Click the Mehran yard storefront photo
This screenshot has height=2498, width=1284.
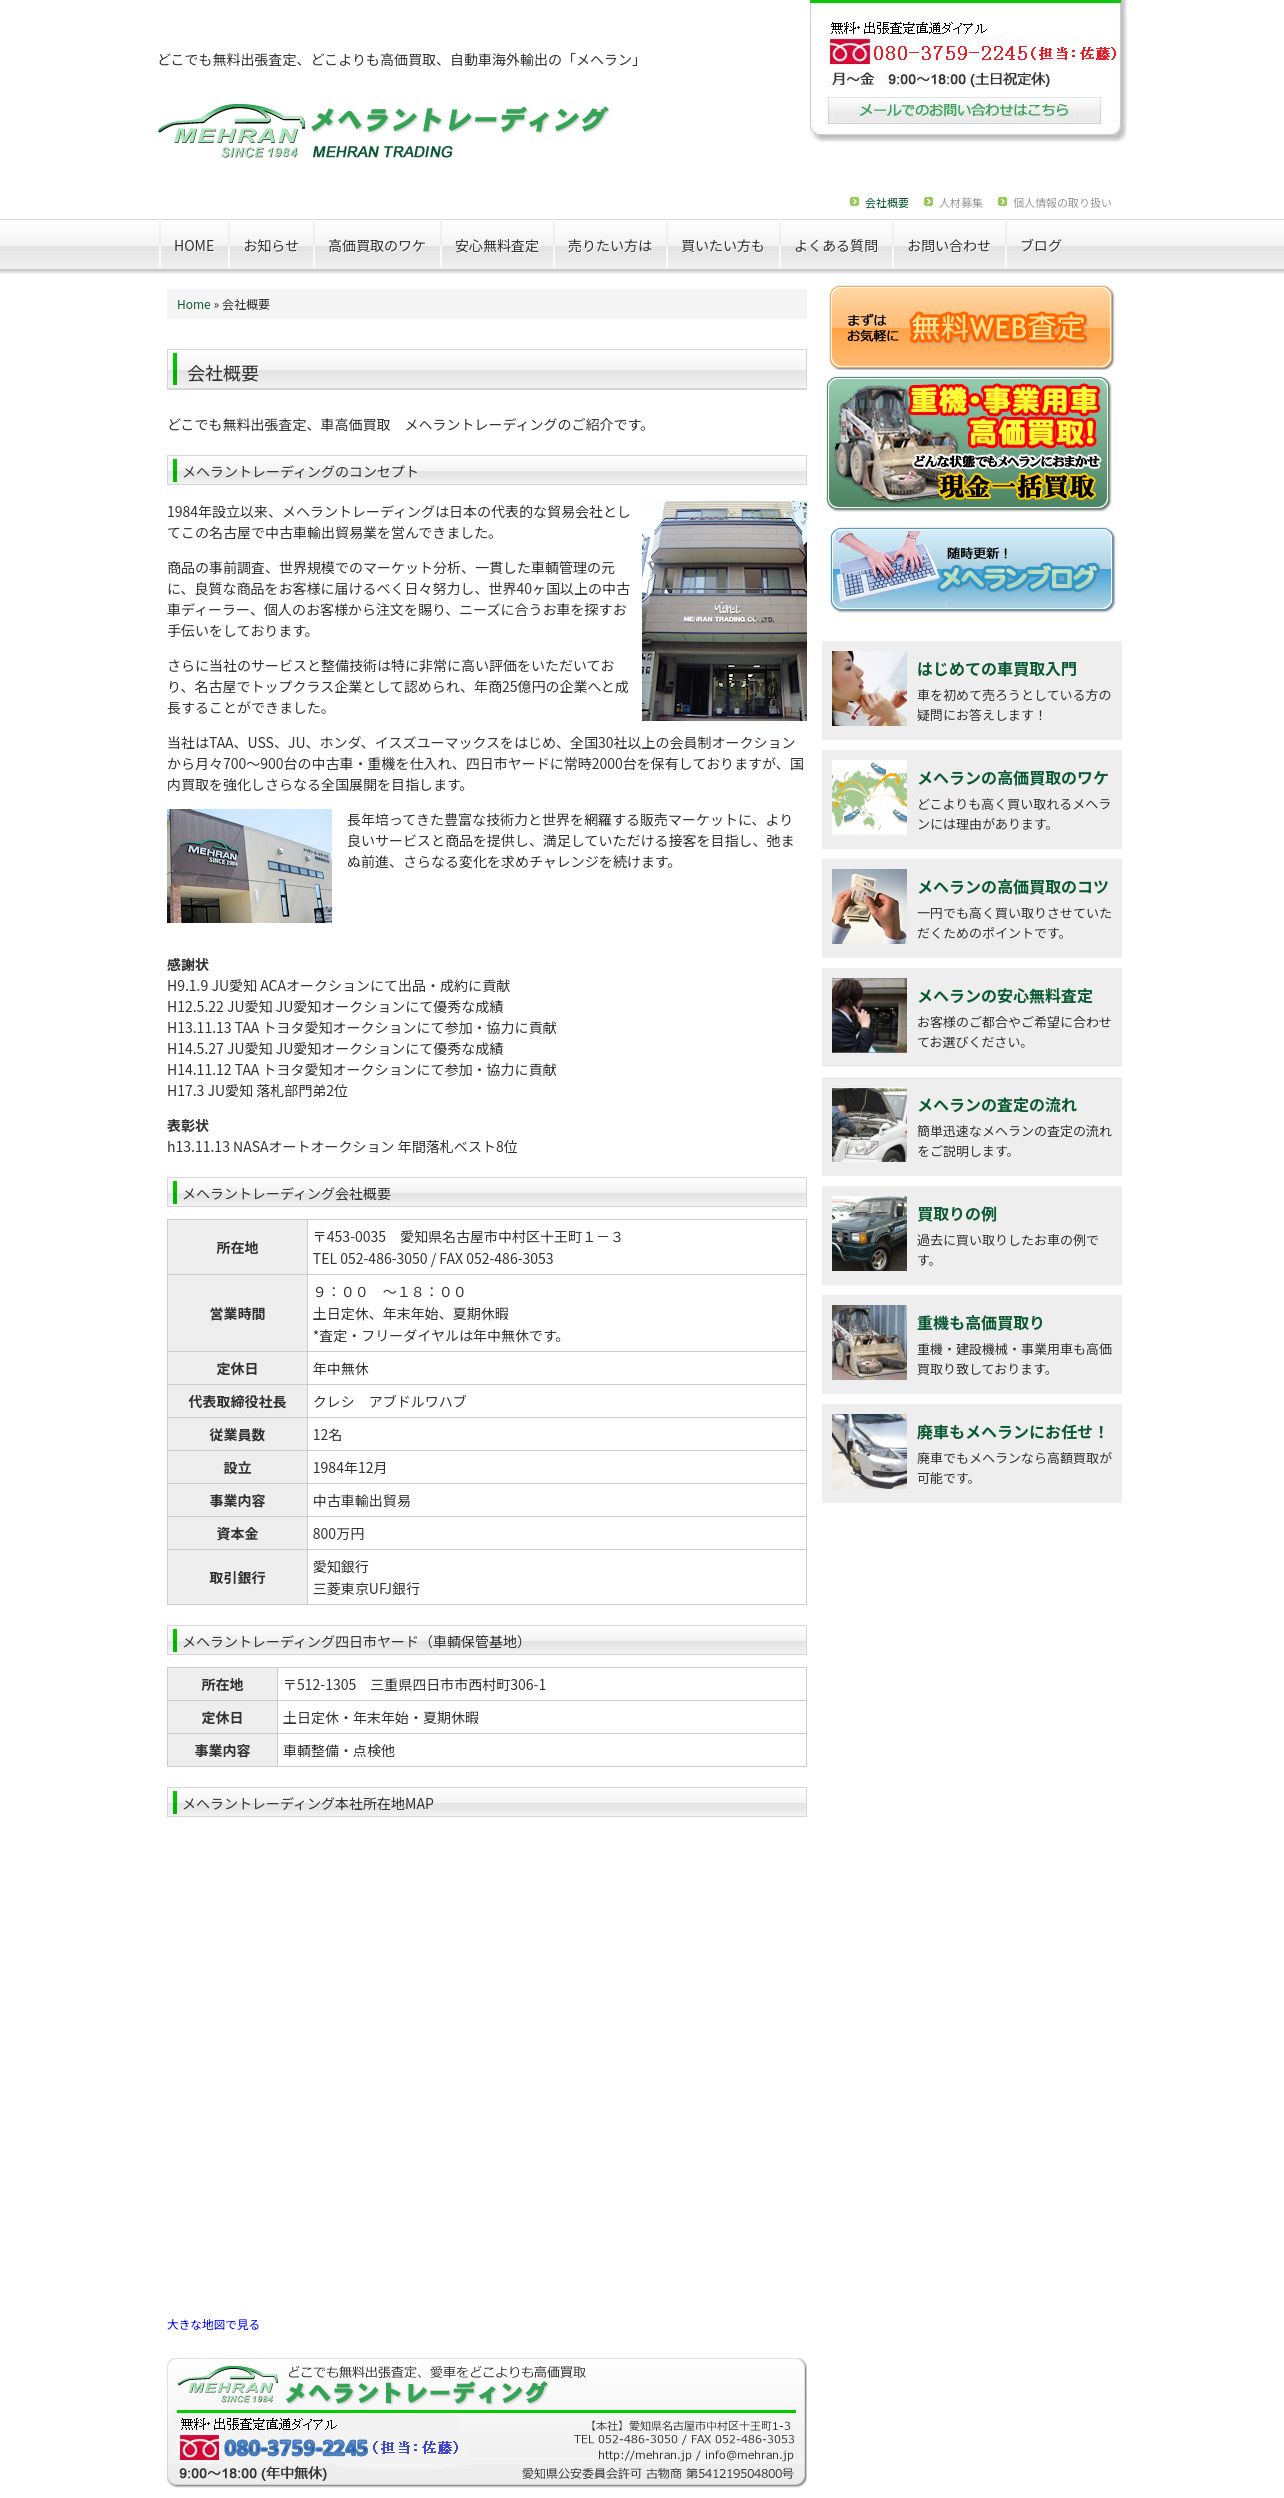(249, 866)
